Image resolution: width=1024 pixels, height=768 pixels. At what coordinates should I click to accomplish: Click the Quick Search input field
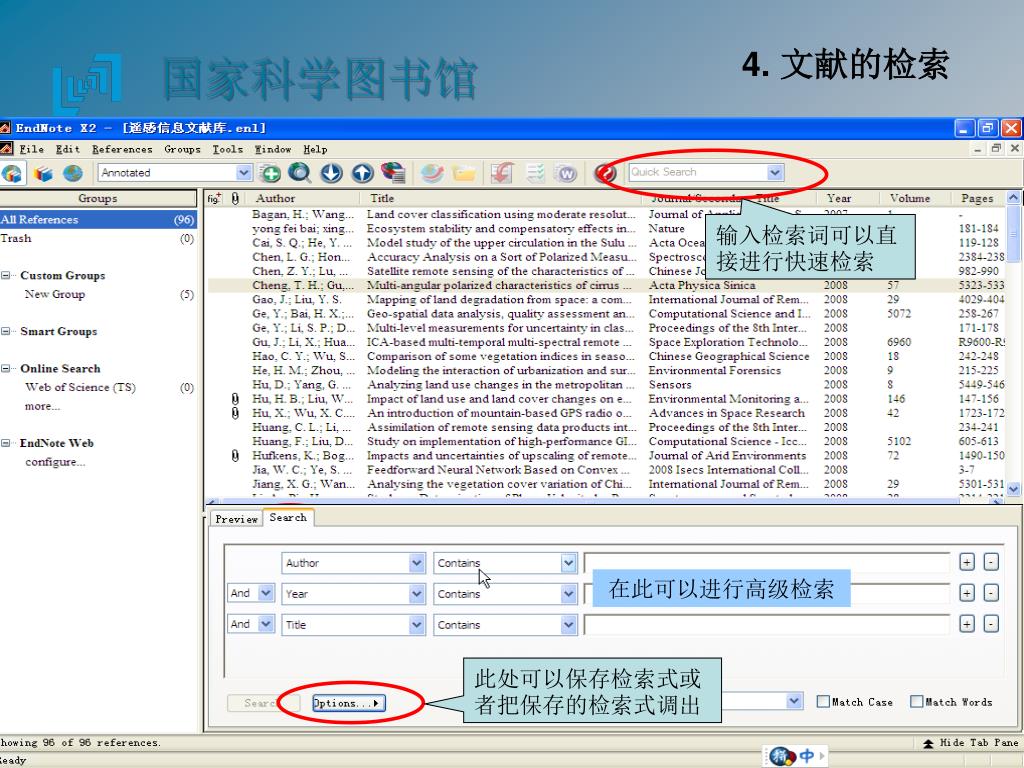[x=697, y=172]
